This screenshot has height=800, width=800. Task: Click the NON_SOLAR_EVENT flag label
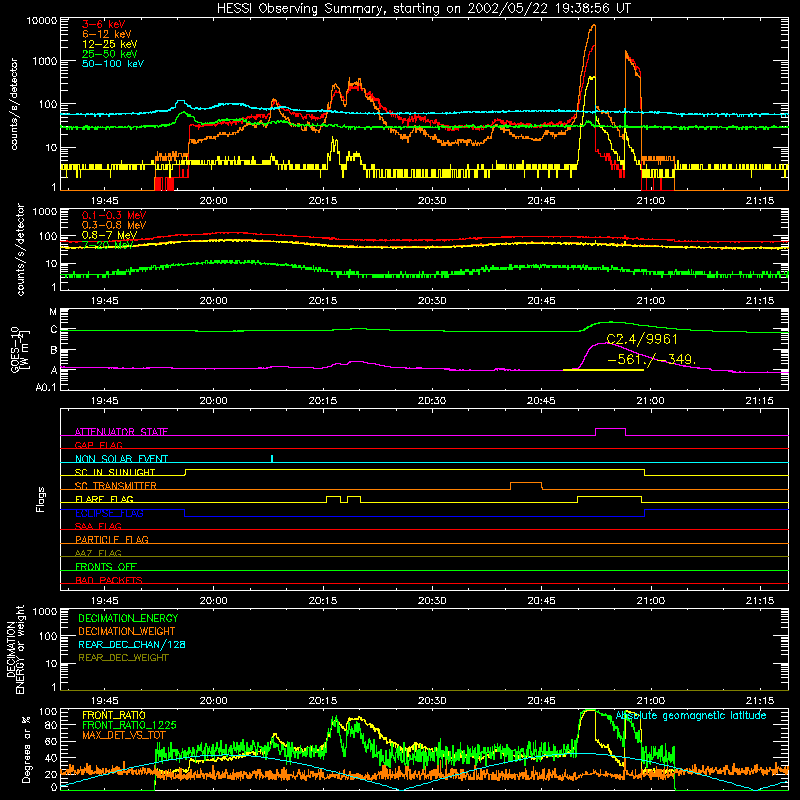121,459
